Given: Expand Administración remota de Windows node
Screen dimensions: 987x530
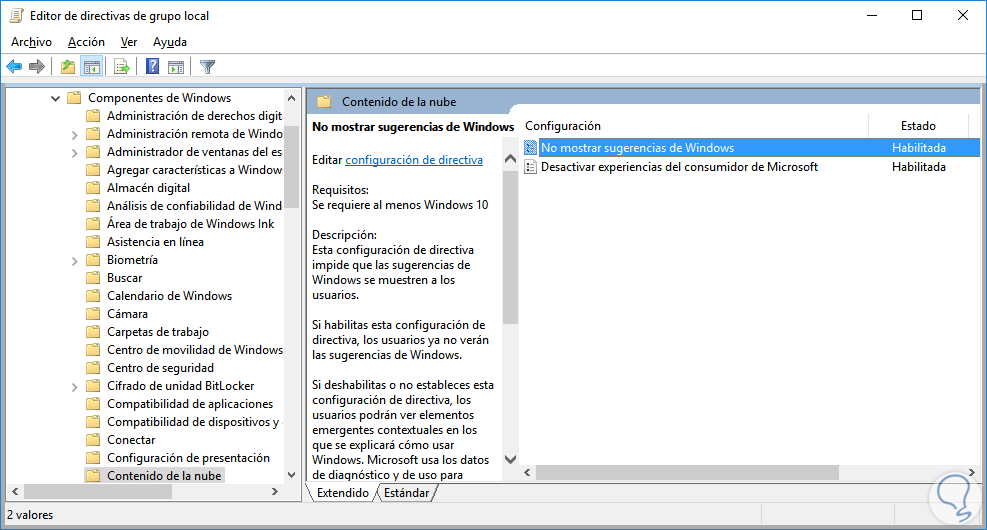Looking at the screenshot, I should point(74,135).
